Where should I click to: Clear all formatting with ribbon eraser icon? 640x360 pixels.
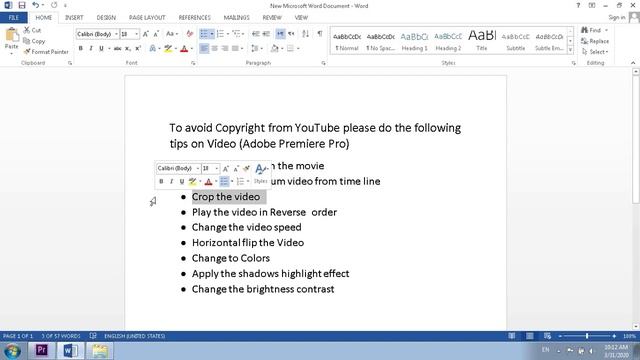coord(189,34)
